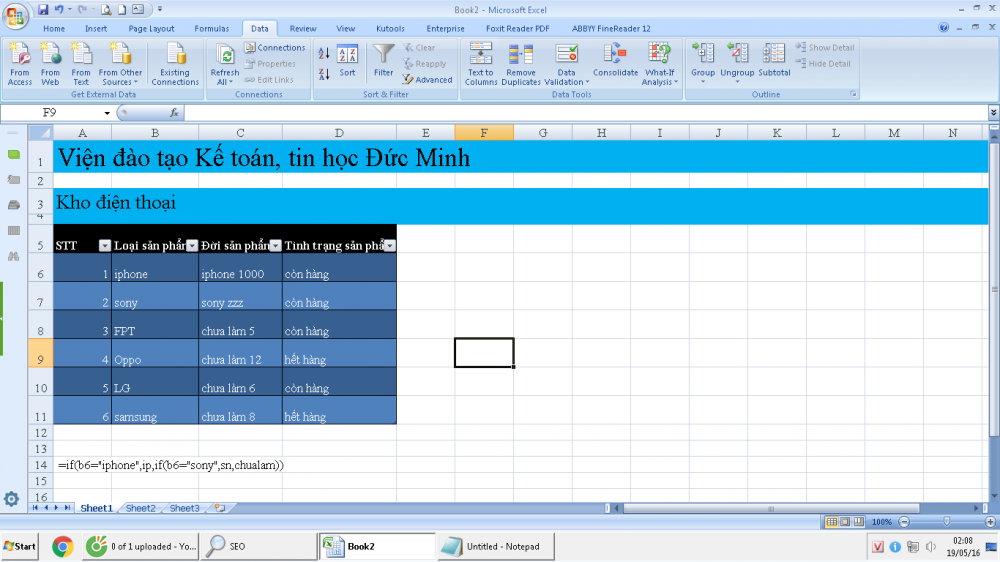Click Sort Z to A descending icon
The height and width of the screenshot is (562, 1000).
point(324,74)
